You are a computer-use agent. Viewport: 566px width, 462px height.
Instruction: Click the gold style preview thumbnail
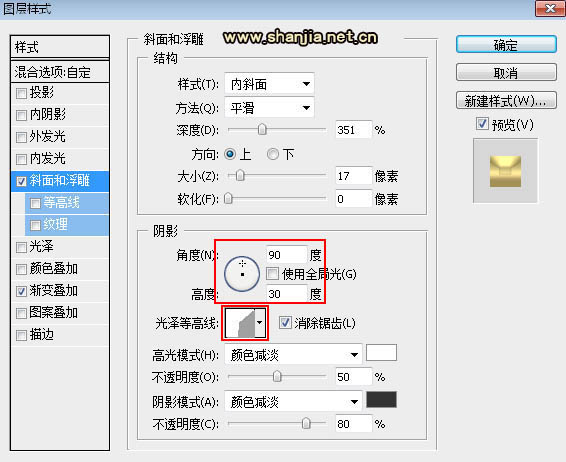pos(505,171)
